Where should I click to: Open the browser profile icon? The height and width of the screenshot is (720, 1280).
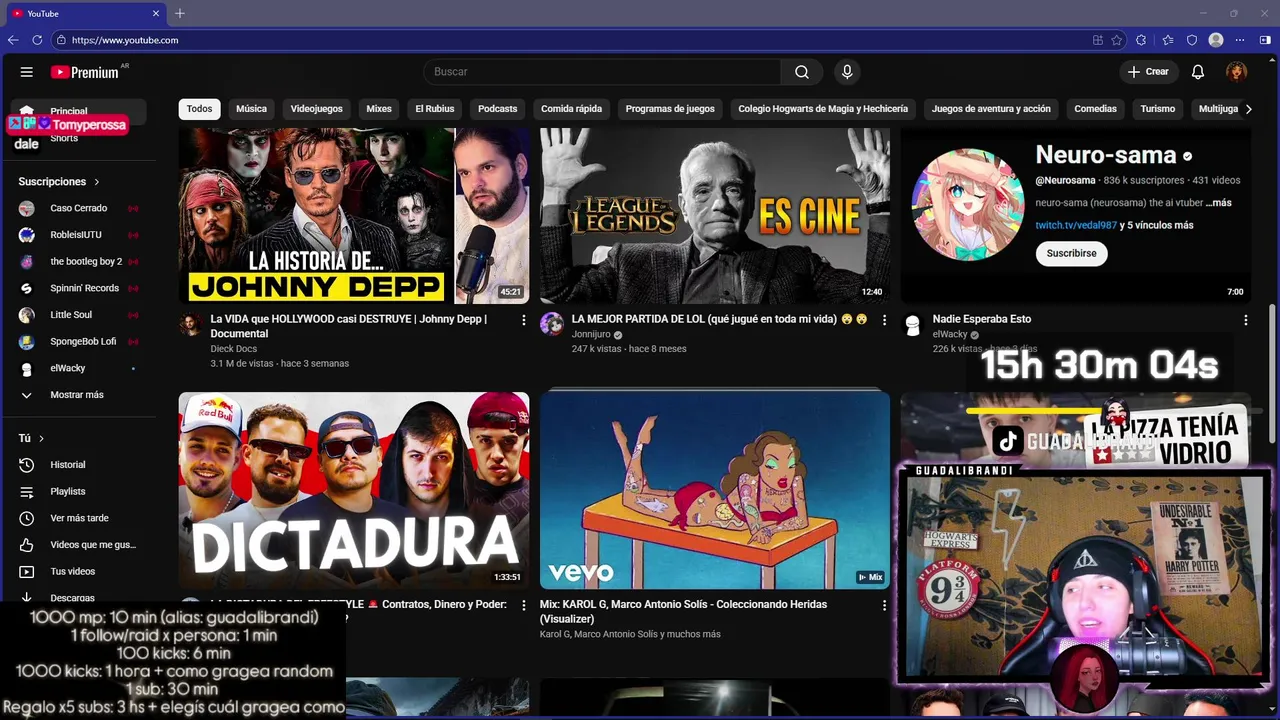coord(1216,40)
